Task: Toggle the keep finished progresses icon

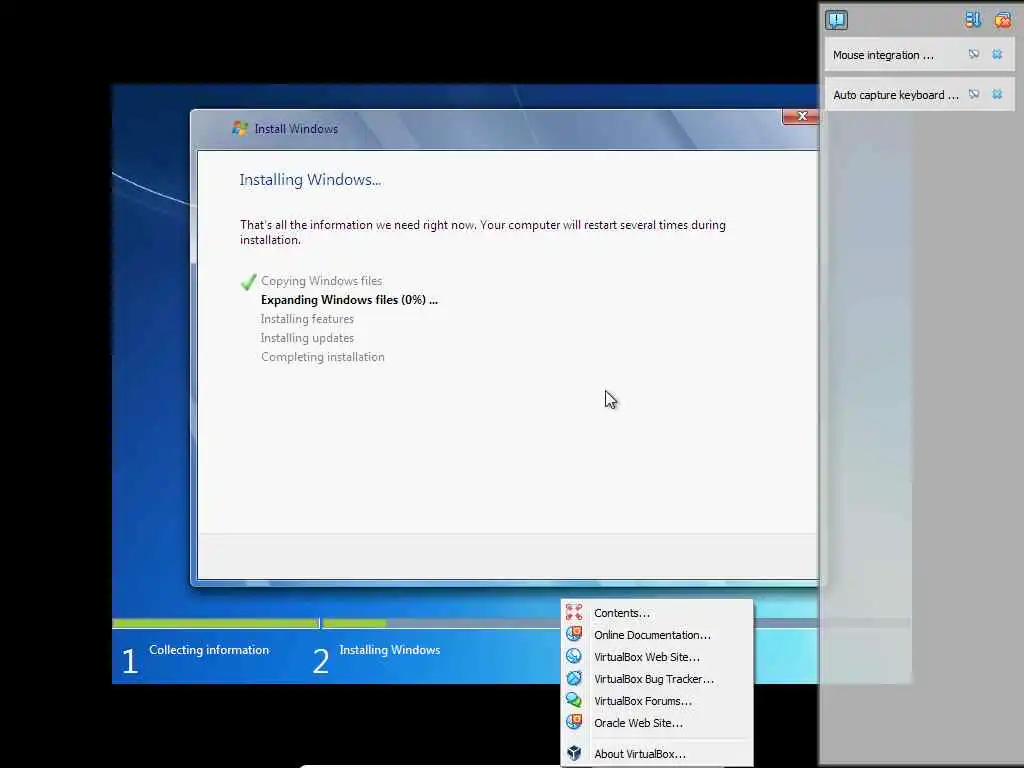Action: tap(972, 20)
